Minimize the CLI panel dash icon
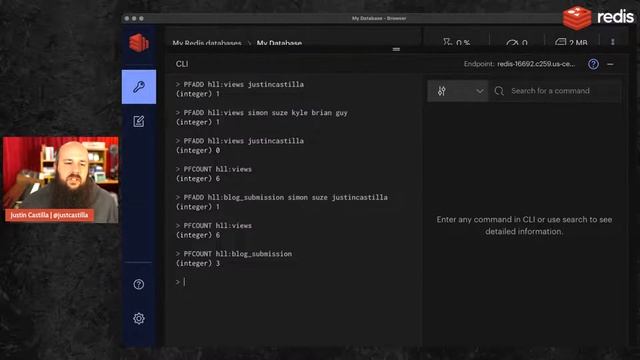The width and height of the screenshot is (640, 360). point(610,64)
